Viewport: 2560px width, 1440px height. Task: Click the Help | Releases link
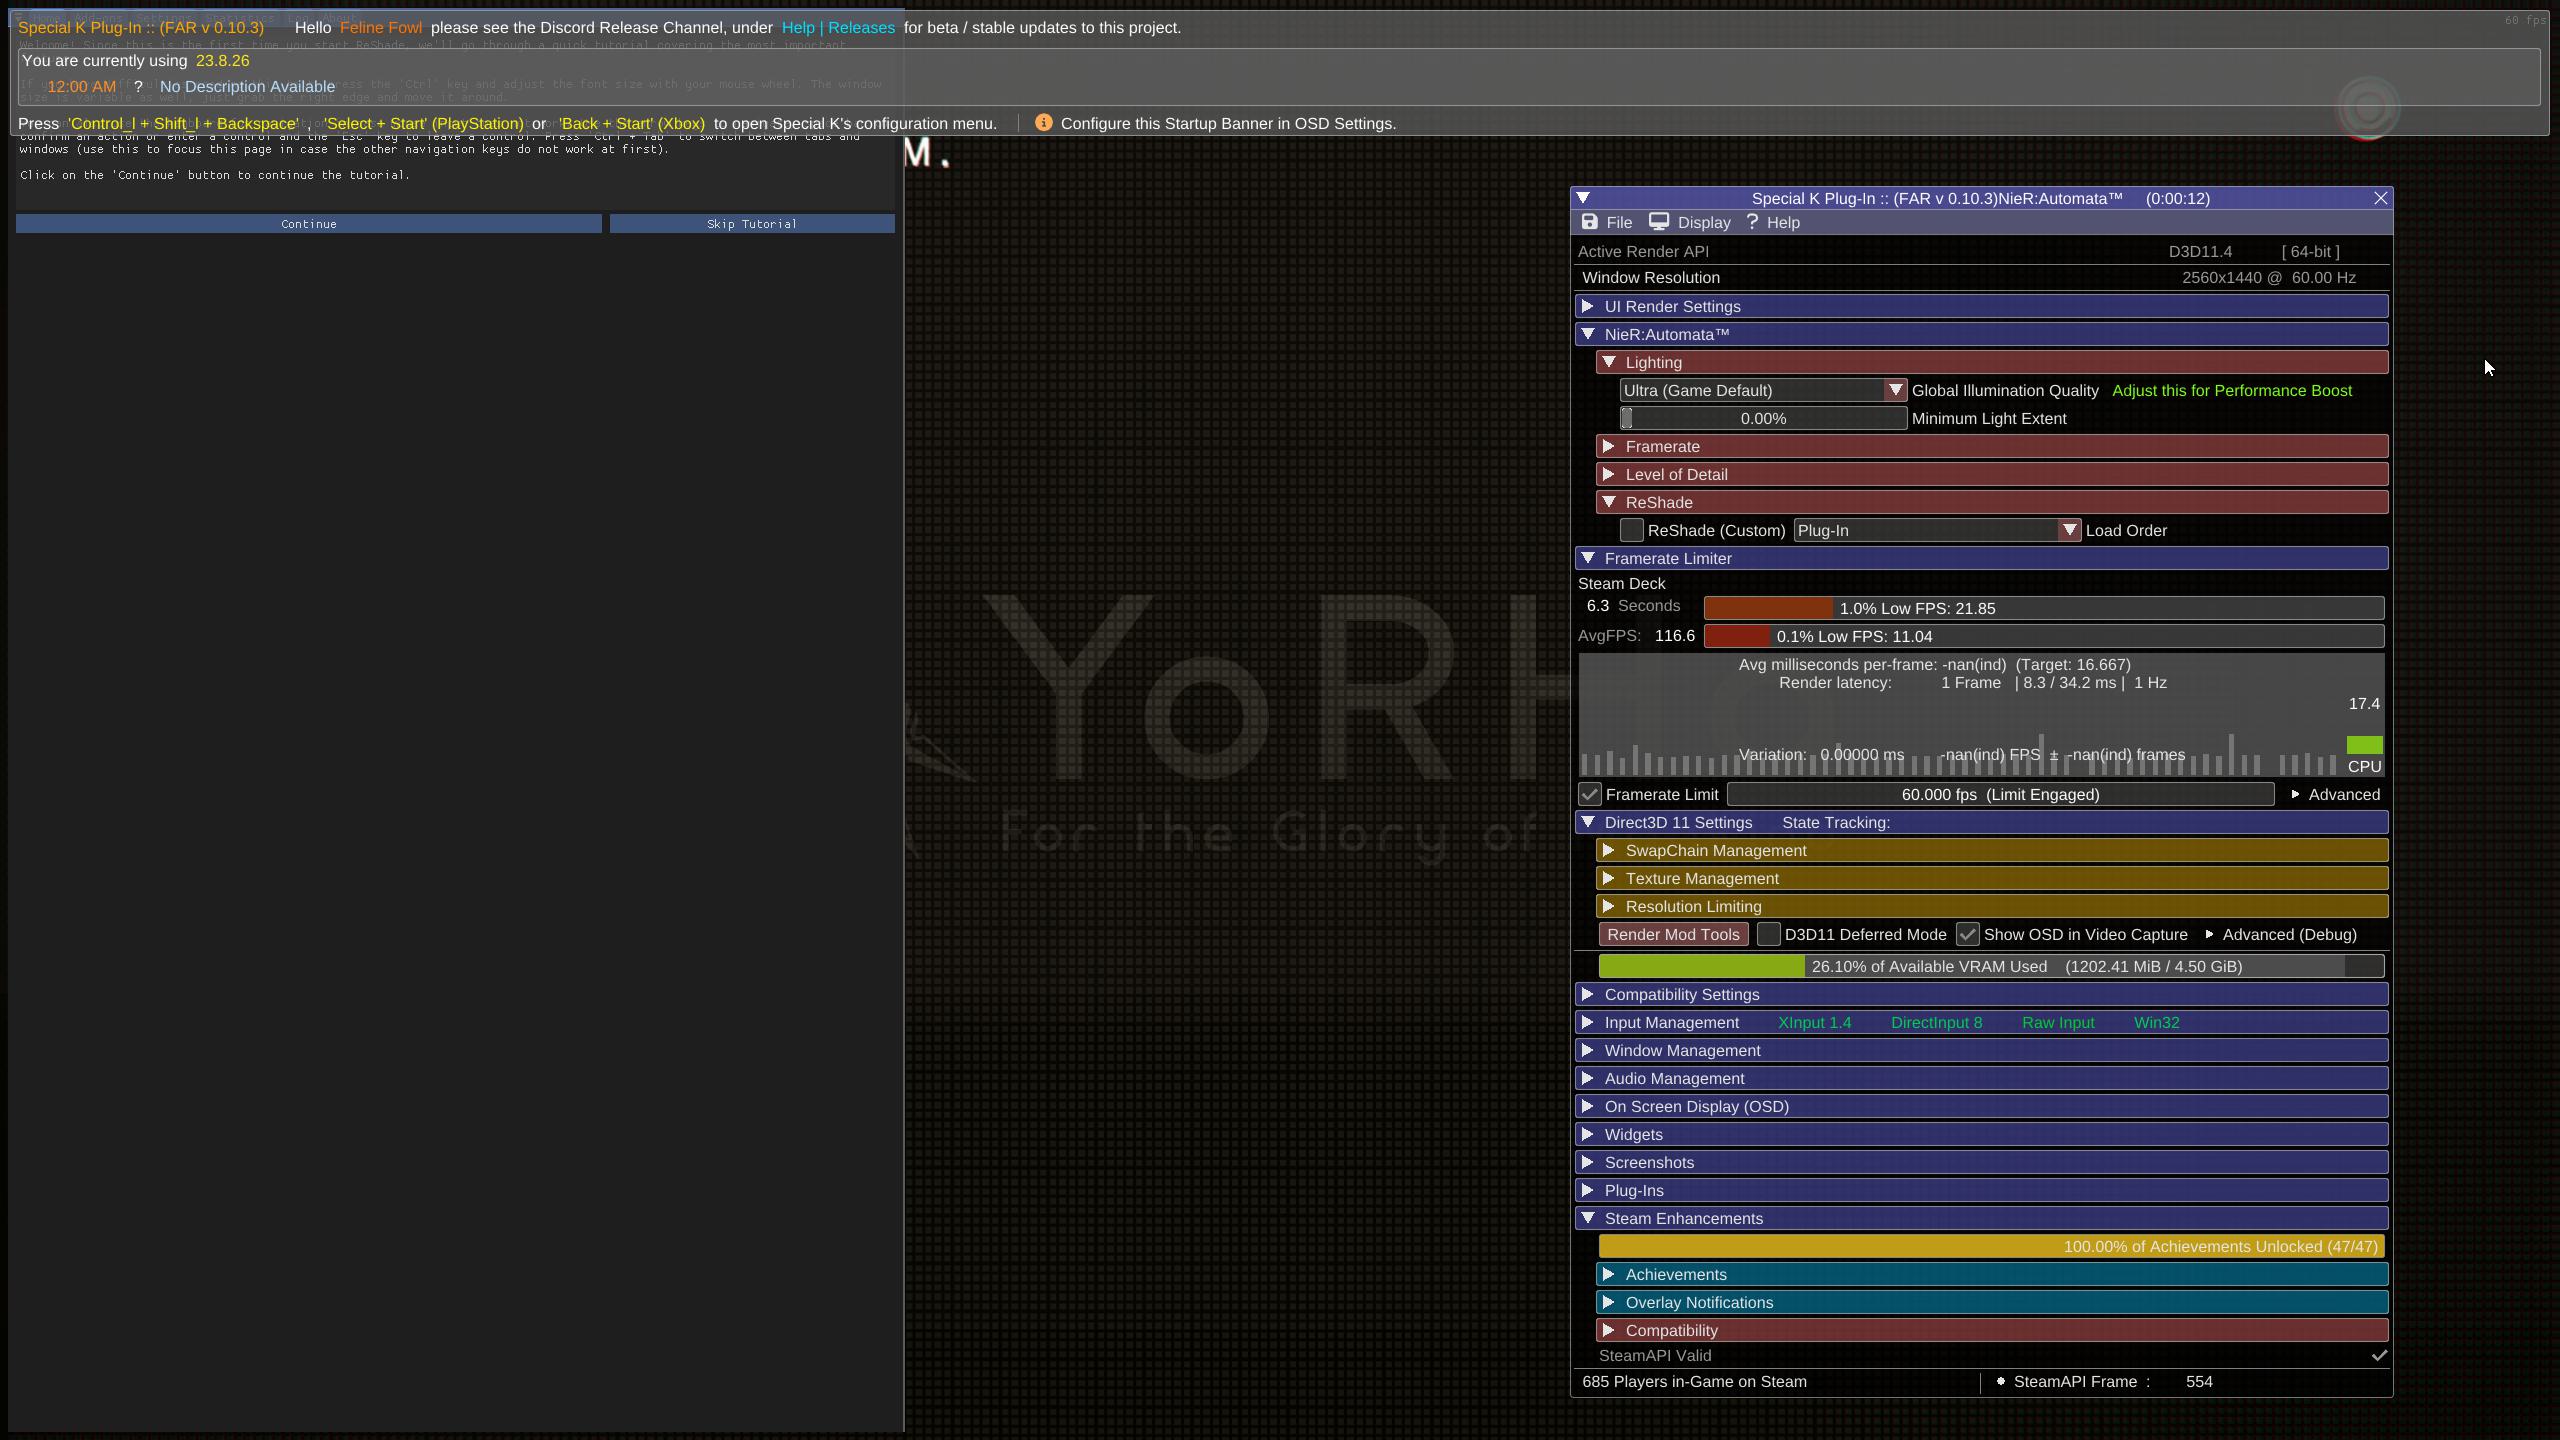(x=839, y=27)
